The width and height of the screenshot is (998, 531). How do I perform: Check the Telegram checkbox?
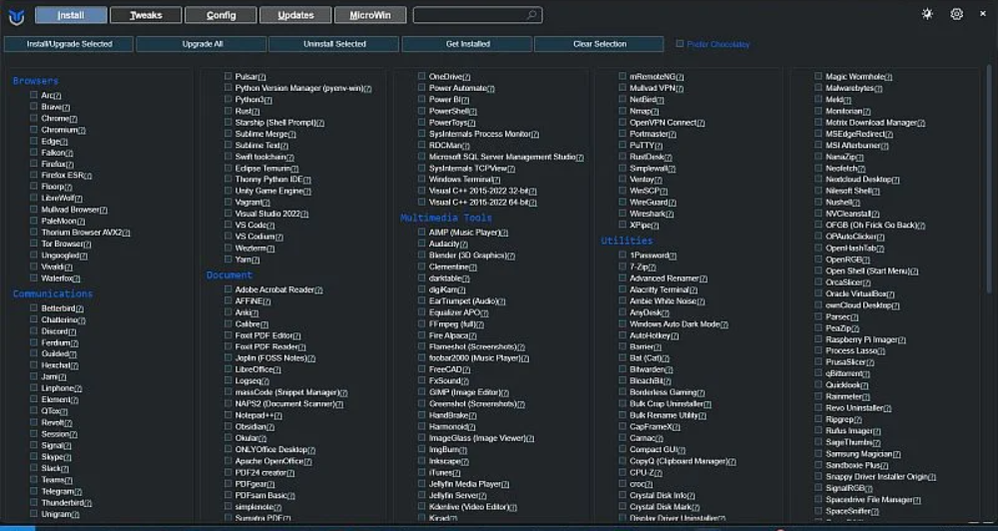click(x=34, y=491)
